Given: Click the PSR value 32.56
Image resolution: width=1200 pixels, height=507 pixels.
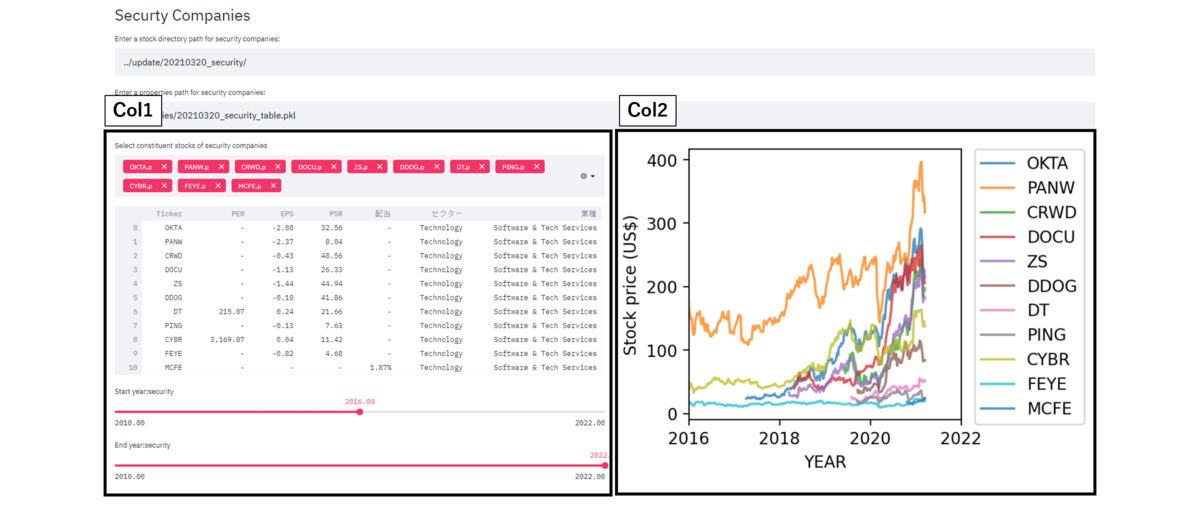Looking at the screenshot, I should point(332,228).
